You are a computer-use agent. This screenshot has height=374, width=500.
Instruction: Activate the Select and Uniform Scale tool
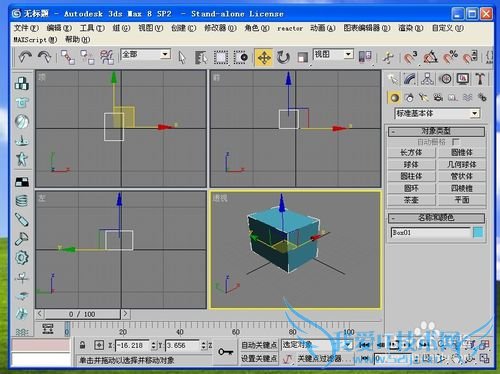[302, 57]
